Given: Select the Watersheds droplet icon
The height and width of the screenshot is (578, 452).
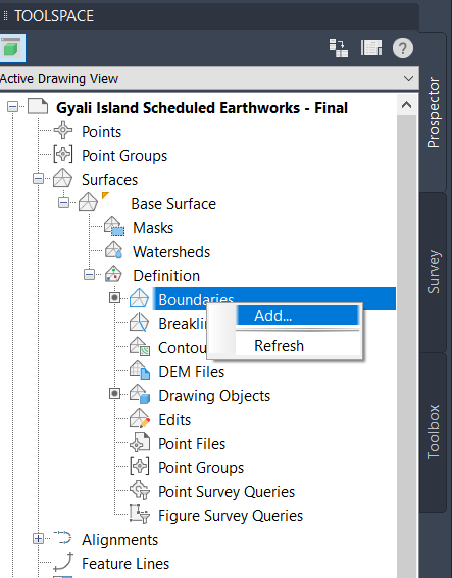Looking at the screenshot, I should [114, 251].
